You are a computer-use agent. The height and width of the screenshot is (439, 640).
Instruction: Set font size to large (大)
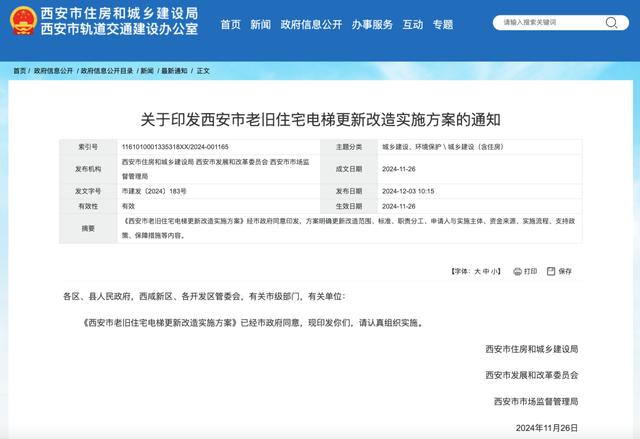478,271
